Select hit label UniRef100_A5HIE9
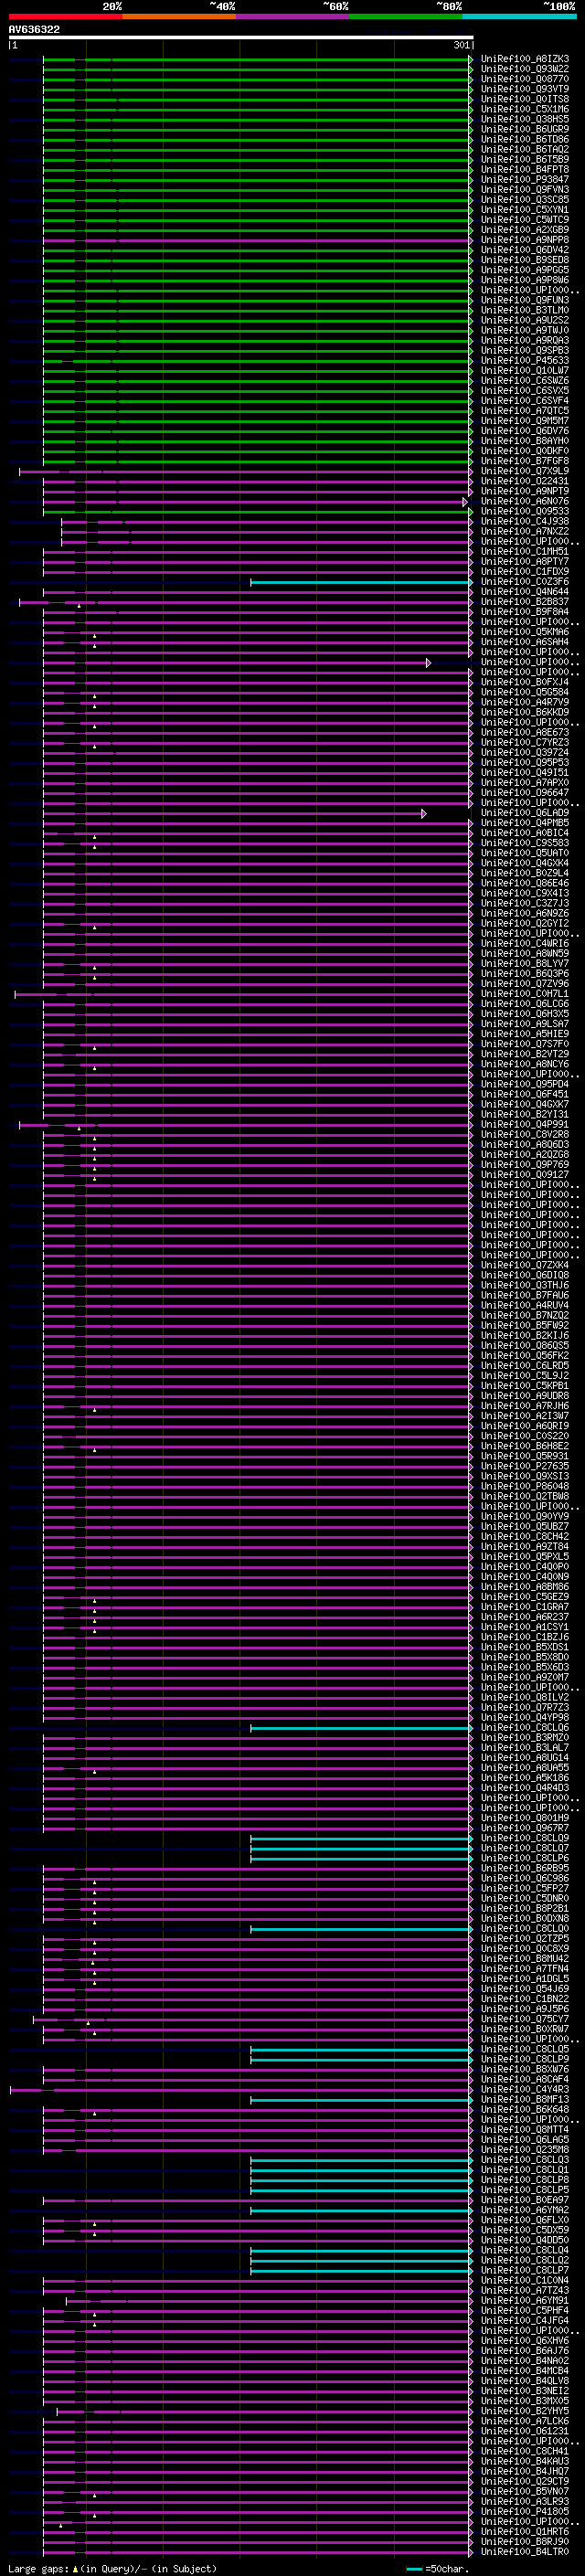This screenshot has width=585, height=2576. tap(525, 1034)
